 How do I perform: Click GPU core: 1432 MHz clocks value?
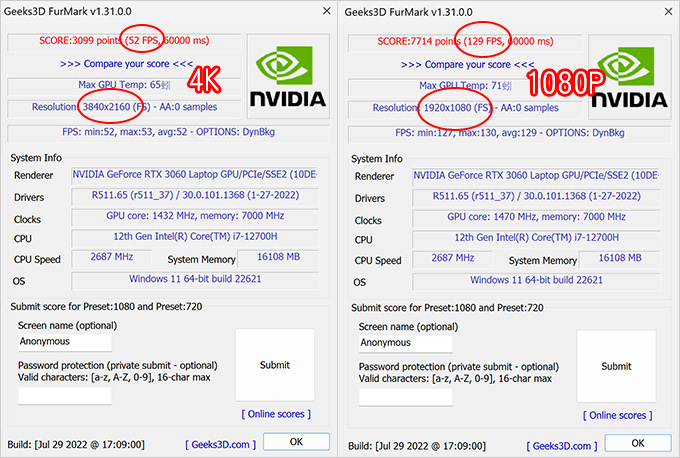195,216
